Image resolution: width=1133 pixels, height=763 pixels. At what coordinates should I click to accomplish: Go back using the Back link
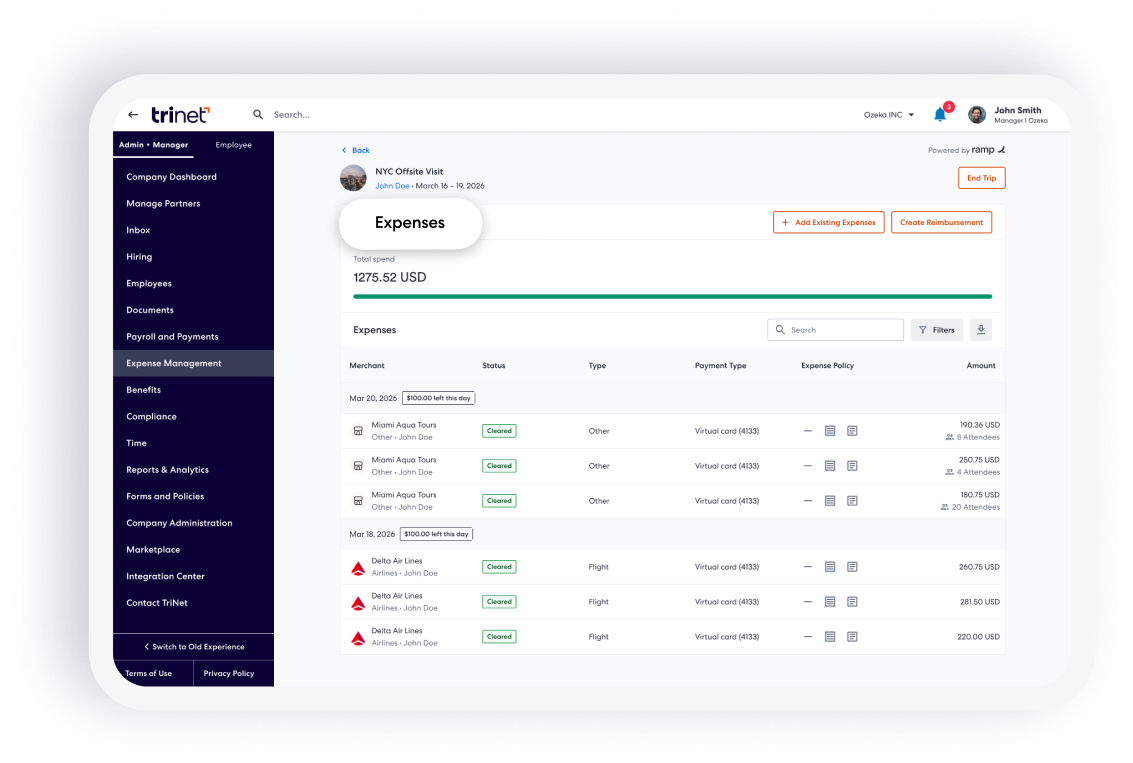click(x=356, y=150)
